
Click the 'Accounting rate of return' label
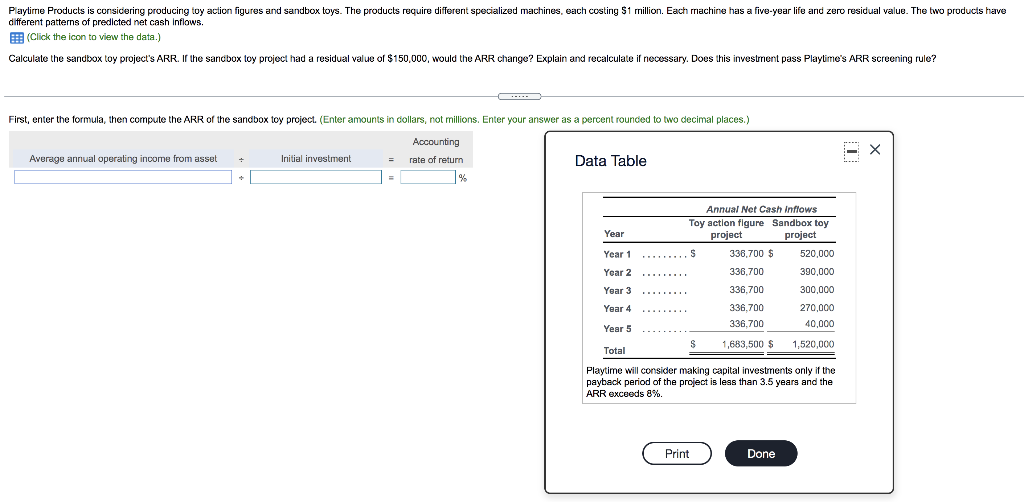pos(436,151)
